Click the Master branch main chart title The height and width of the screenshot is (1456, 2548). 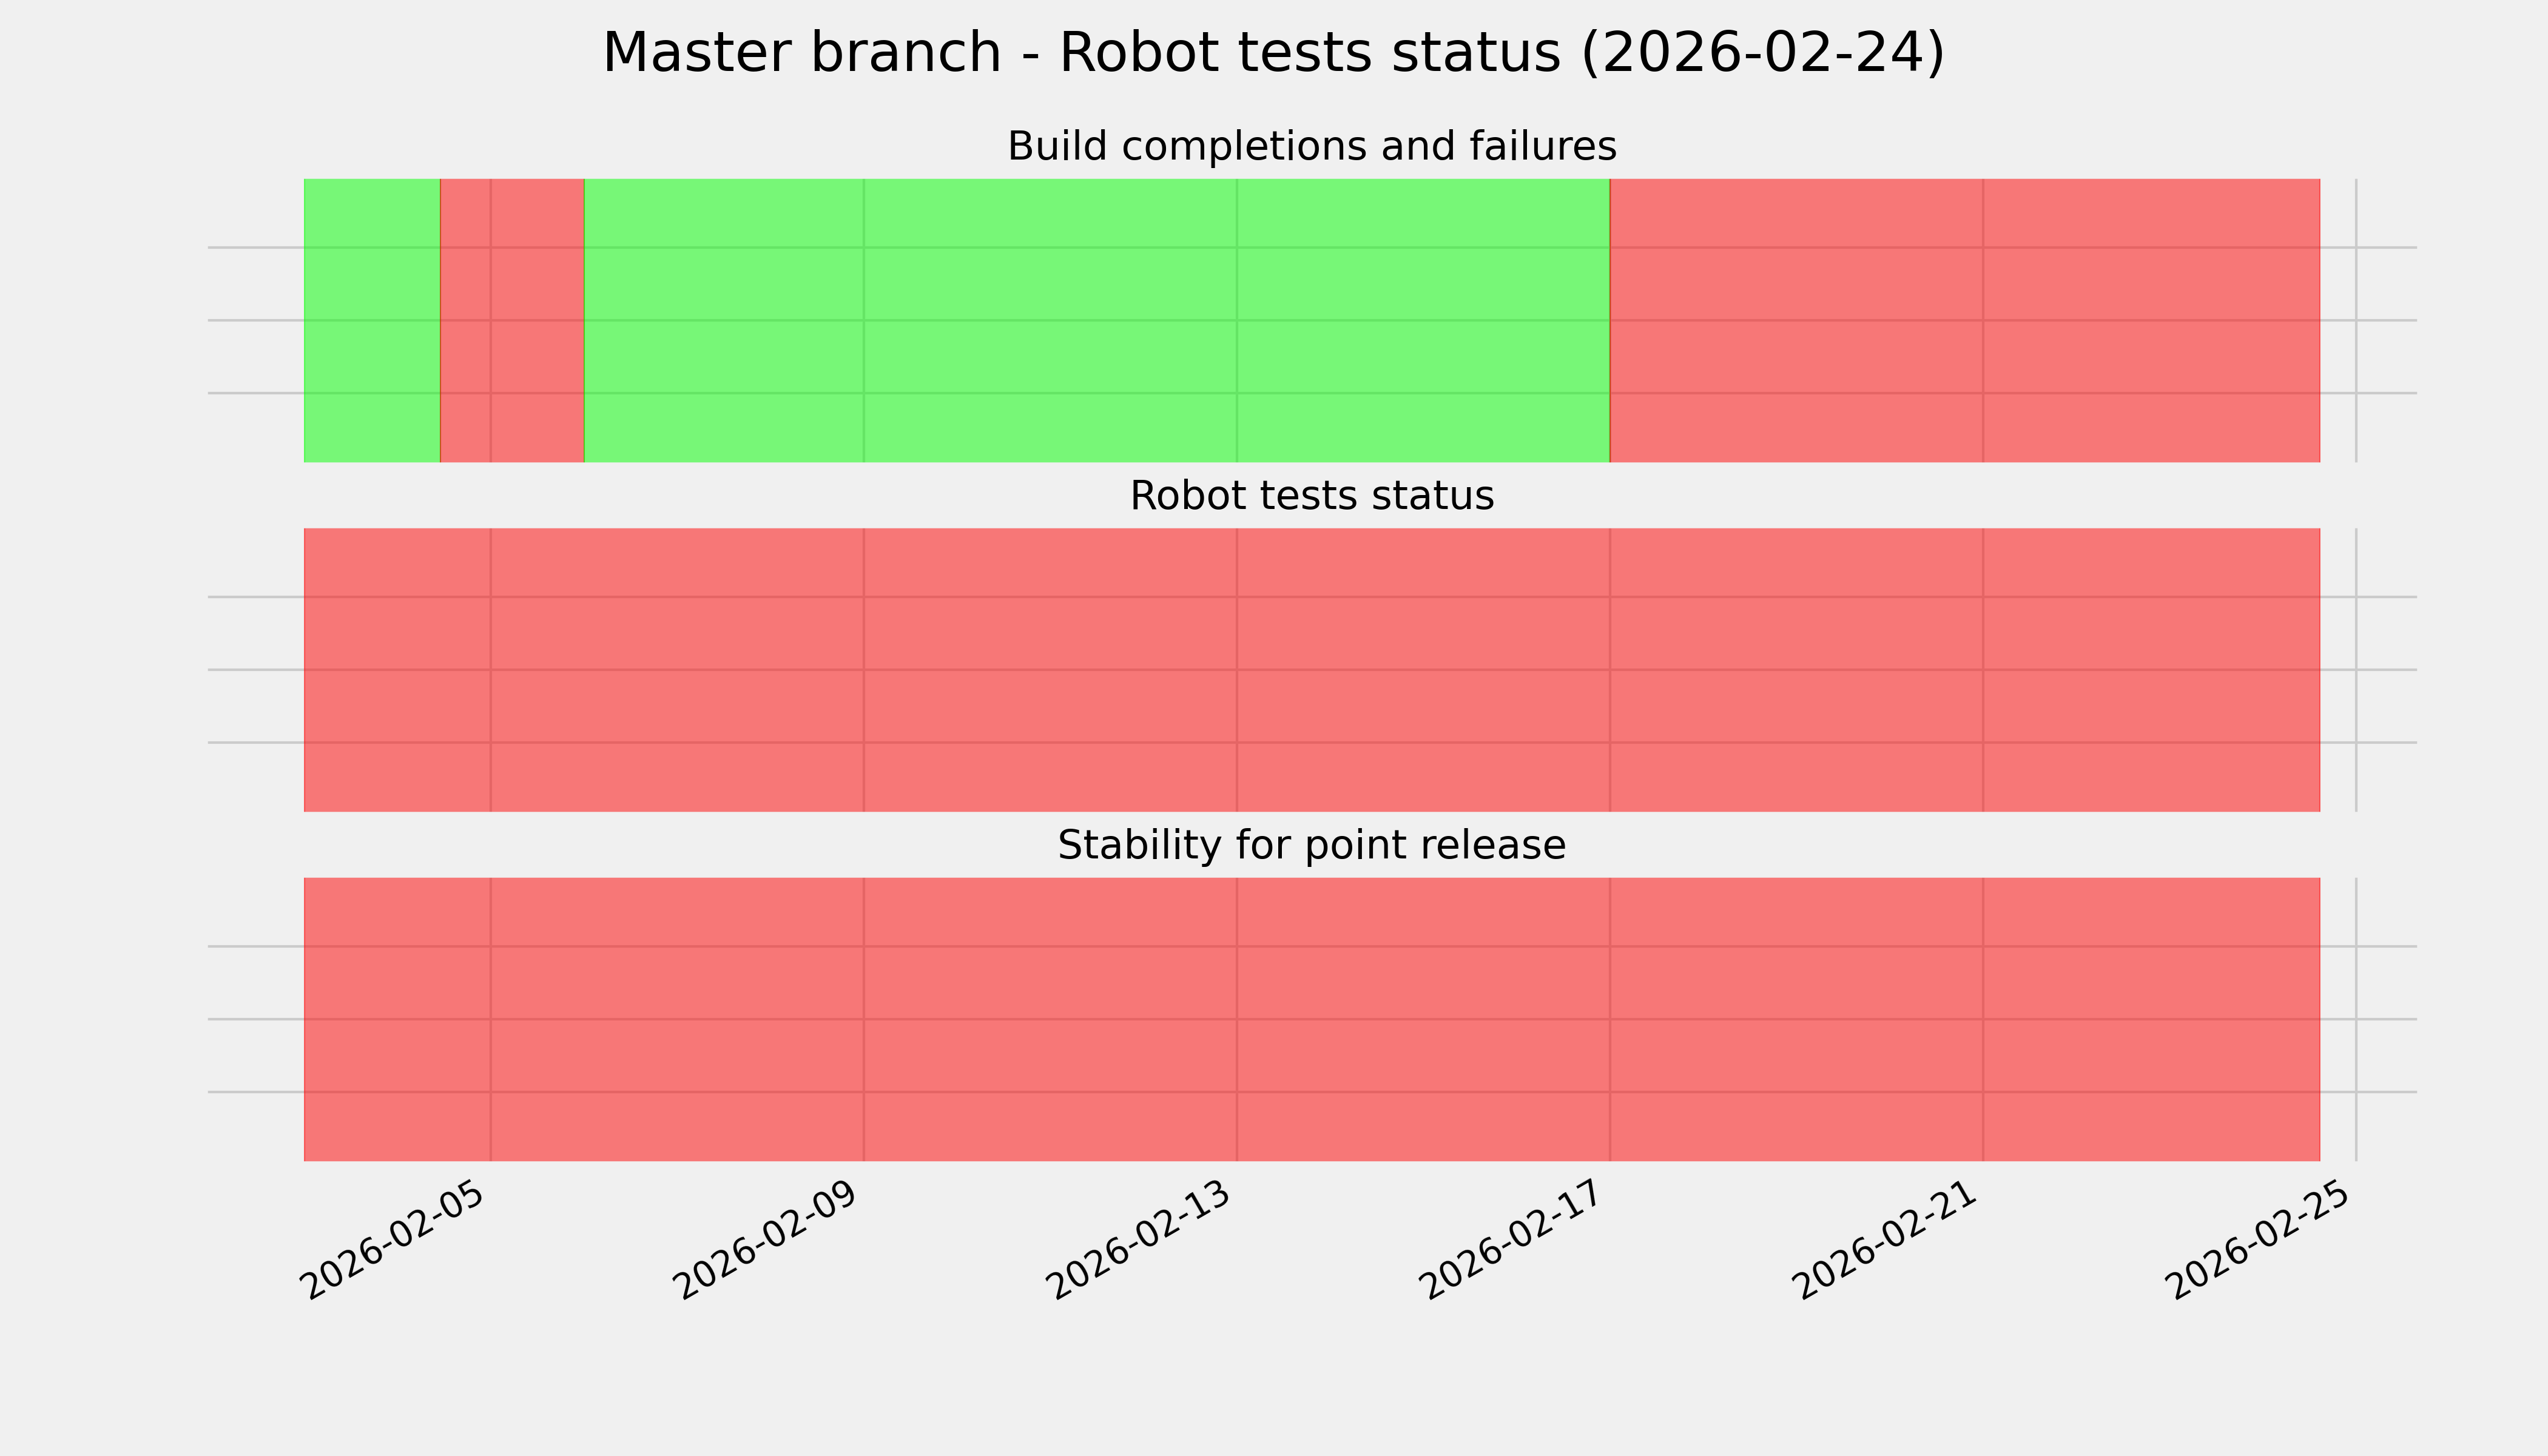point(1273,53)
